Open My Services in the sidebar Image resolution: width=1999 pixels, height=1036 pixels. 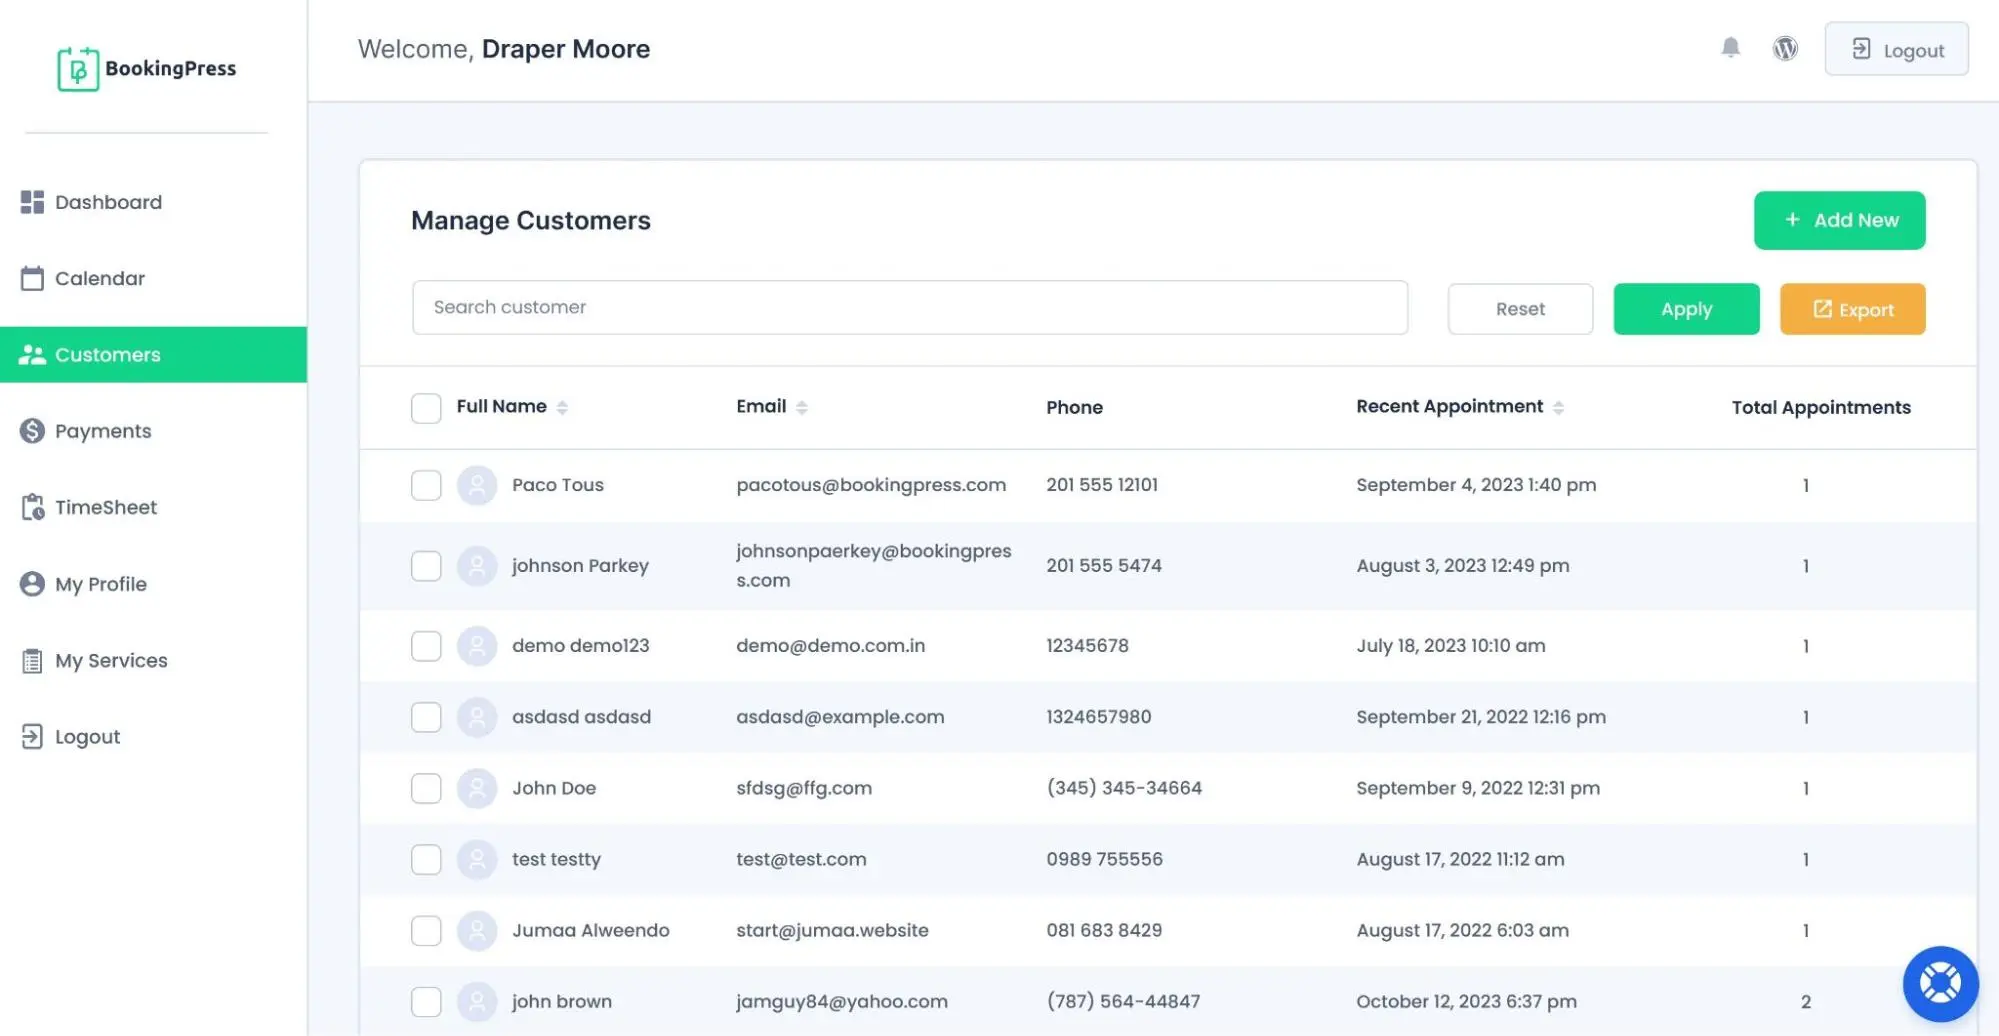point(110,661)
